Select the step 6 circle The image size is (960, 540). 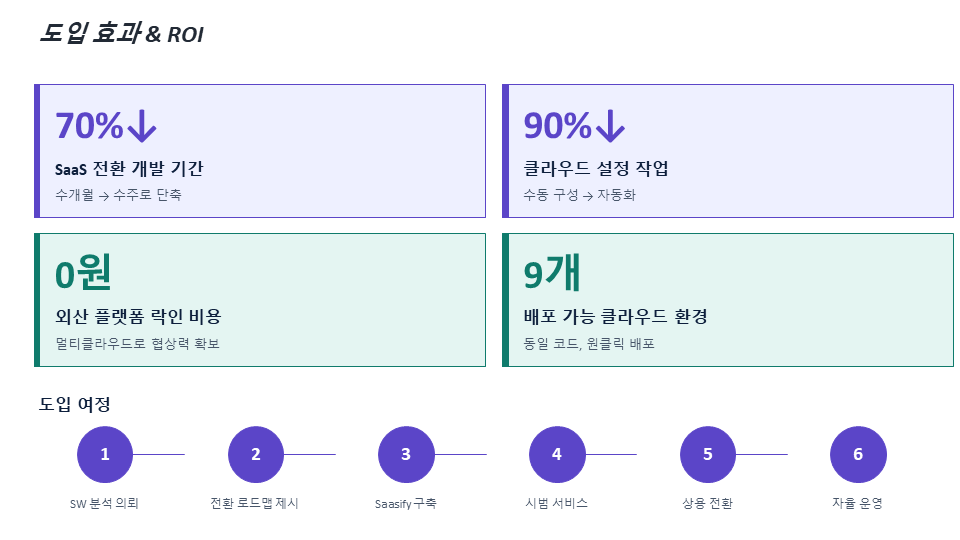(858, 454)
